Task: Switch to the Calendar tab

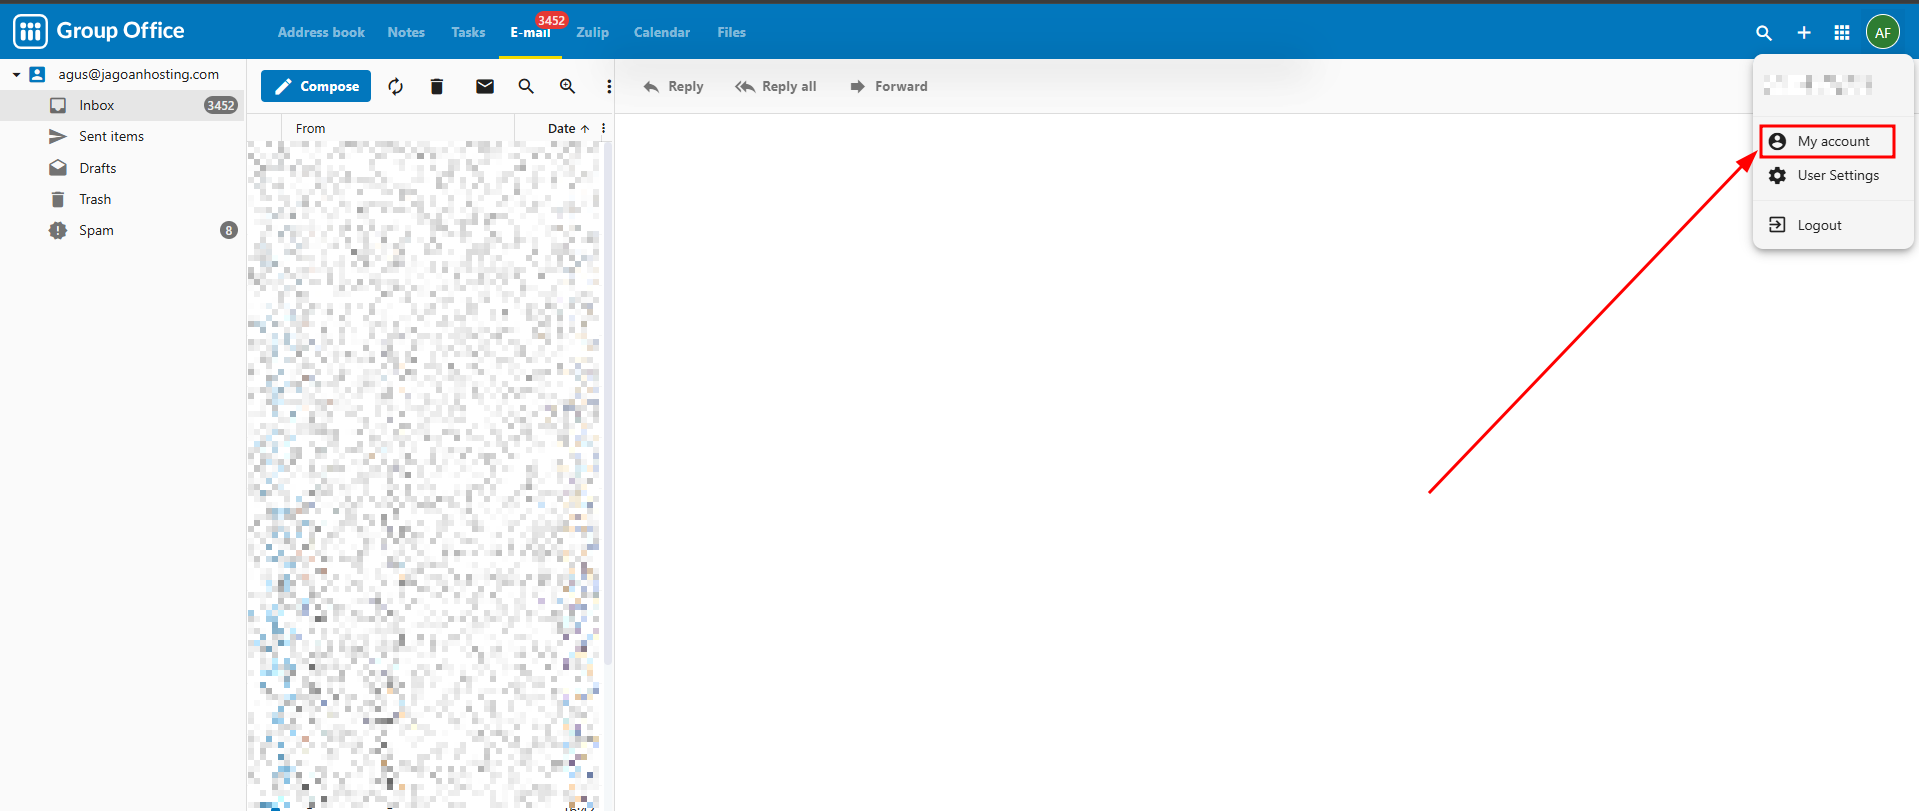Action: point(661,33)
